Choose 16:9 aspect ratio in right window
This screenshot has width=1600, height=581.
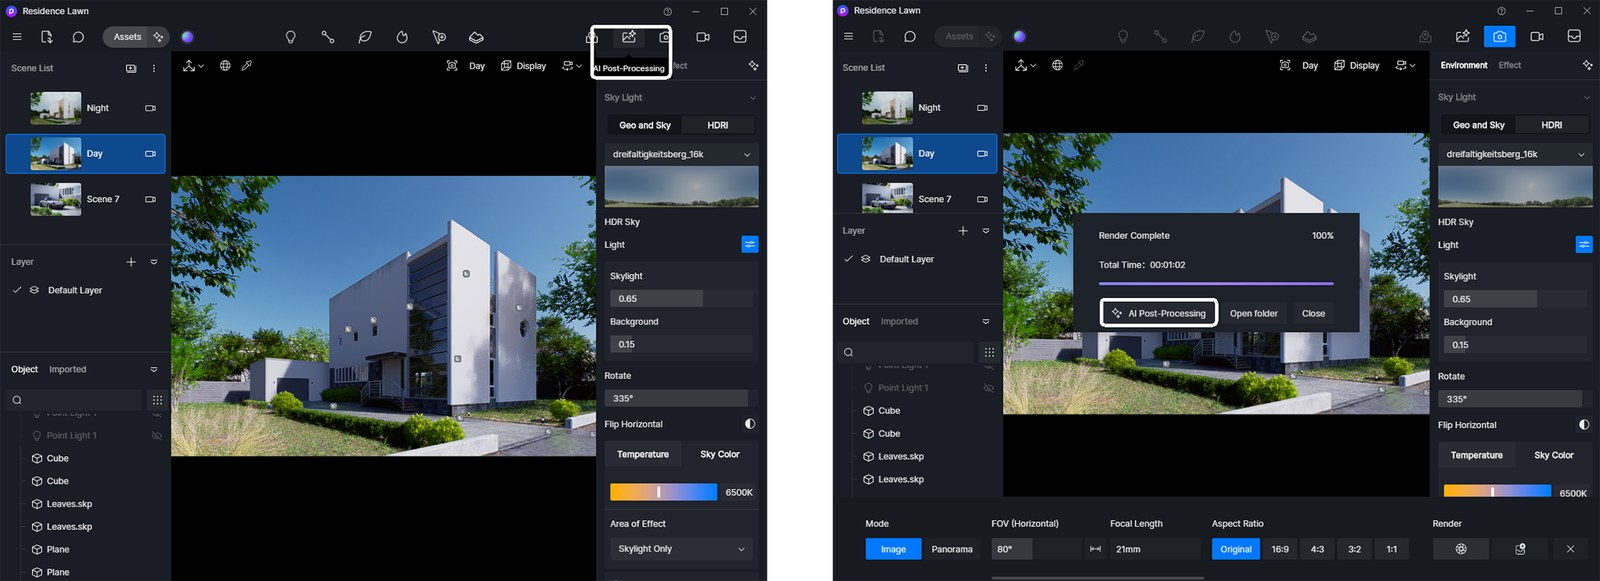click(x=1280, y=549)
